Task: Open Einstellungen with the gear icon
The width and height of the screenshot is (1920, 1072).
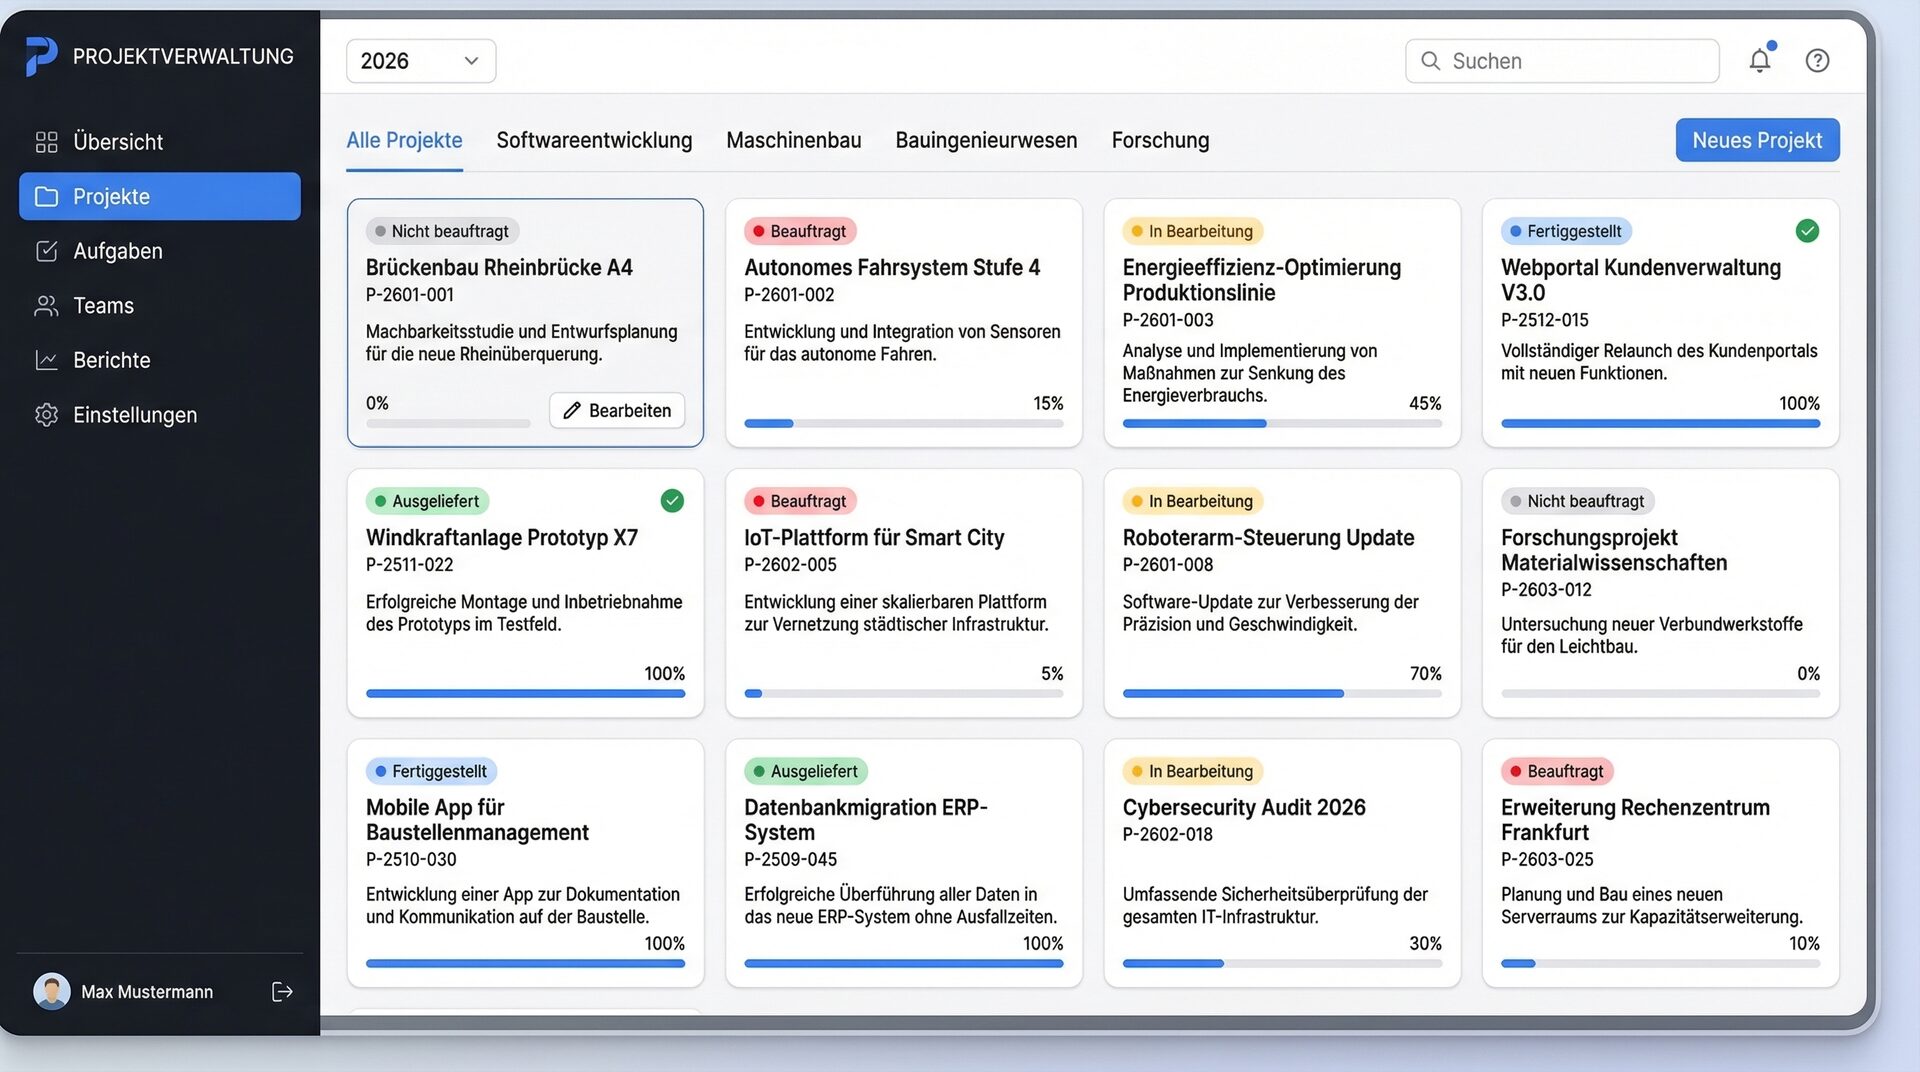Action: [x=46, y=414]
